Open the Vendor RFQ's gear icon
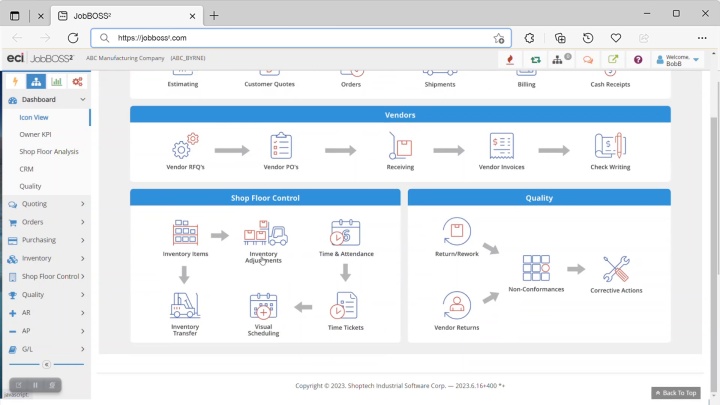Image resolution: width=720 pixels, height=405 pixels. (185, 146)
